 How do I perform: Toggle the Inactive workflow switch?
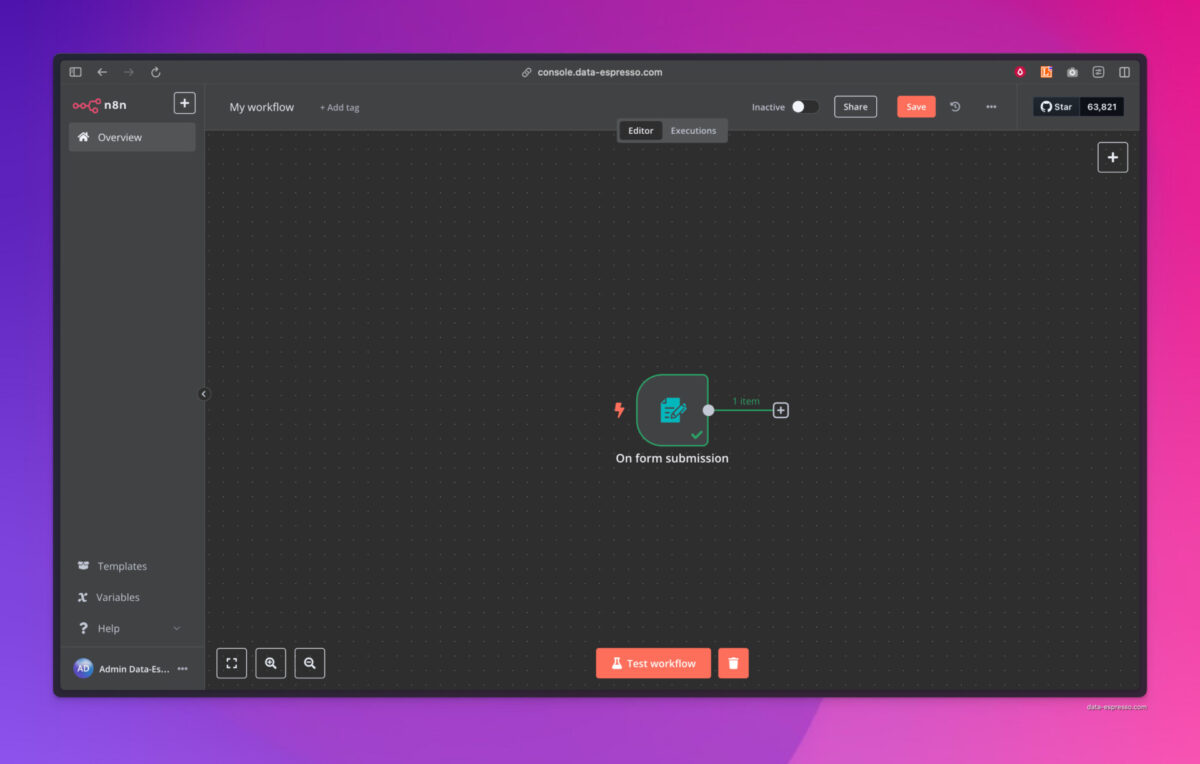pyautogui.click(x=804, y=107)
